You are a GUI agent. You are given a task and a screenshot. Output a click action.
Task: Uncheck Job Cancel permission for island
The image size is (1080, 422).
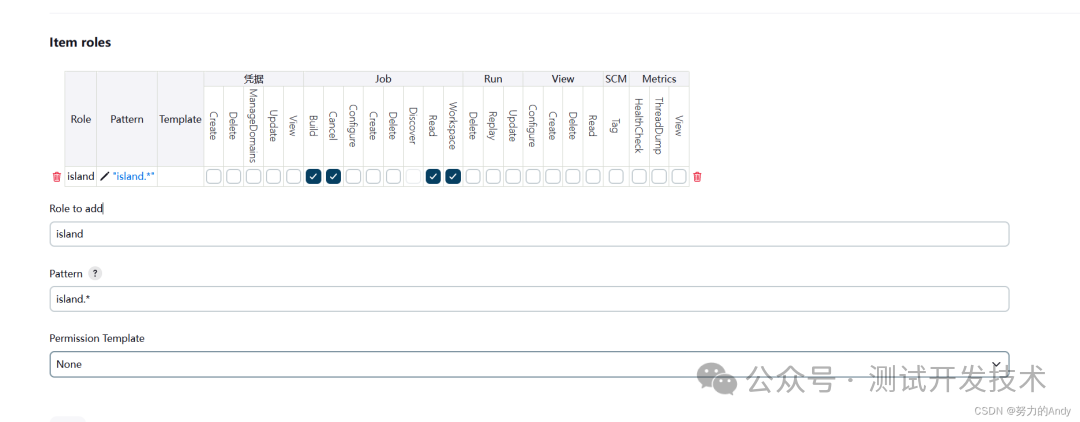(x=333, y=176)
